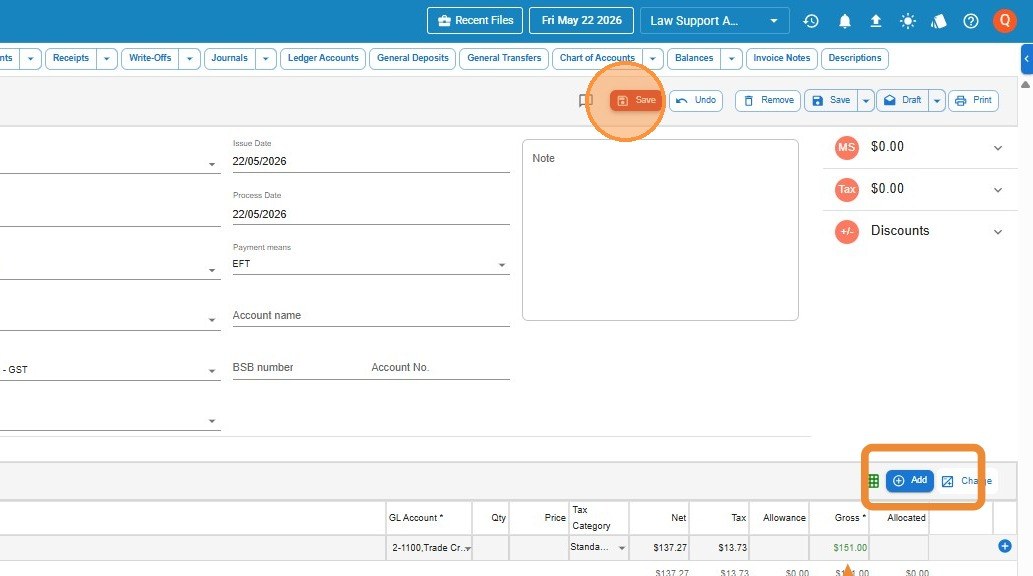Open the Journals dropdown arrow
Screen dimensions: 1033x576
tap(265, 58)
